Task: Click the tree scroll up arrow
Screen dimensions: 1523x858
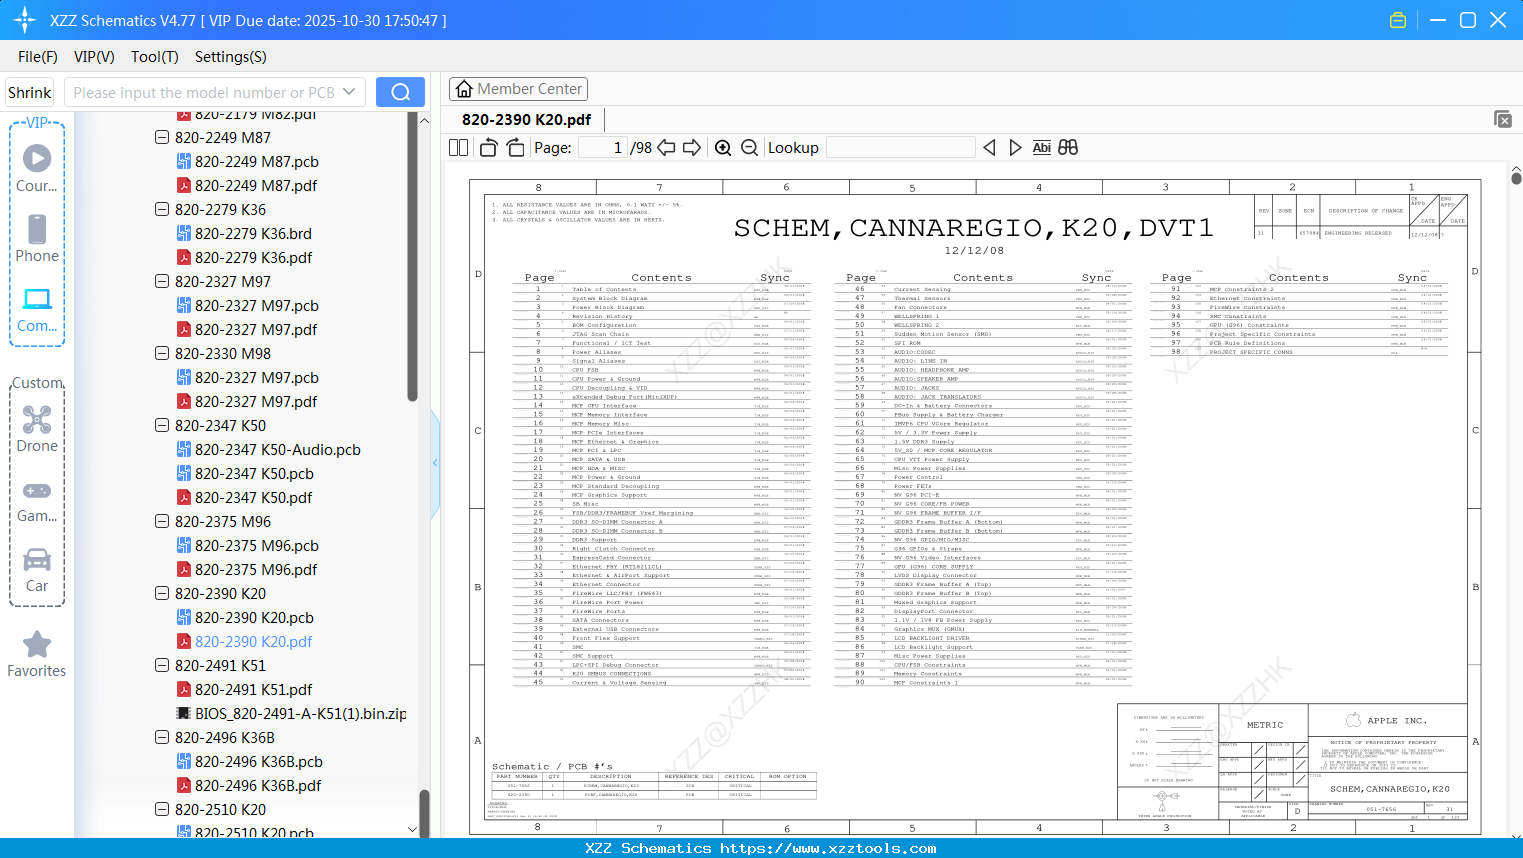Action: (x=424, y=120)
